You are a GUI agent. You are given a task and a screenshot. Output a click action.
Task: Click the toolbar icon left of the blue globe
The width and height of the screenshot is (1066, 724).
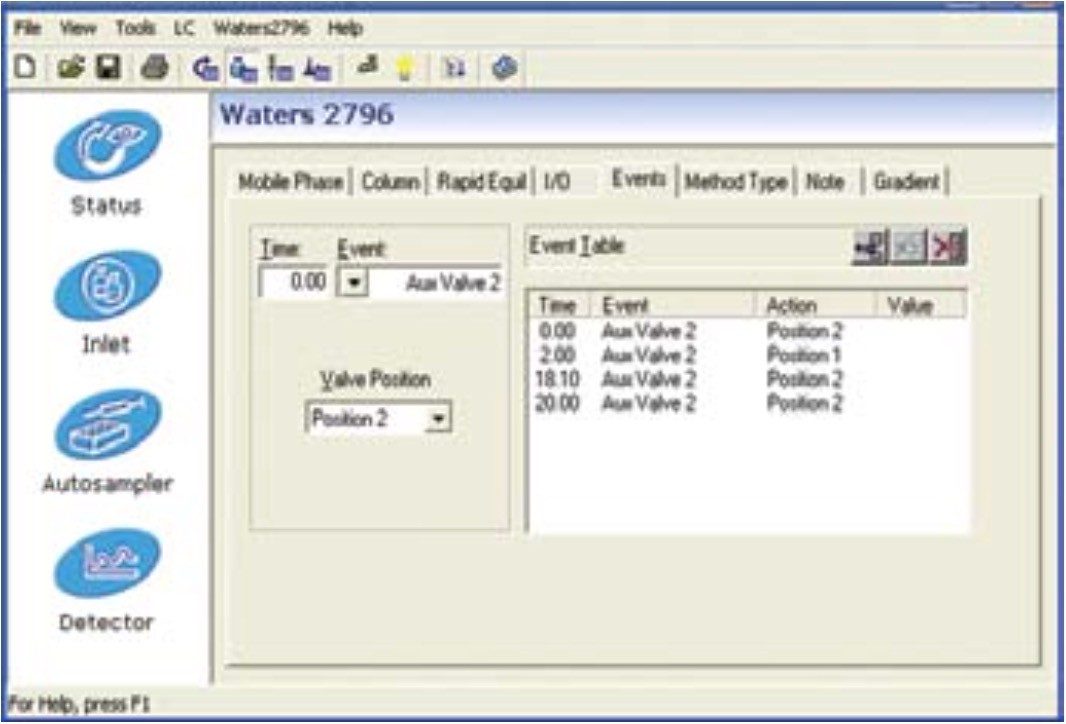[455, 68]
